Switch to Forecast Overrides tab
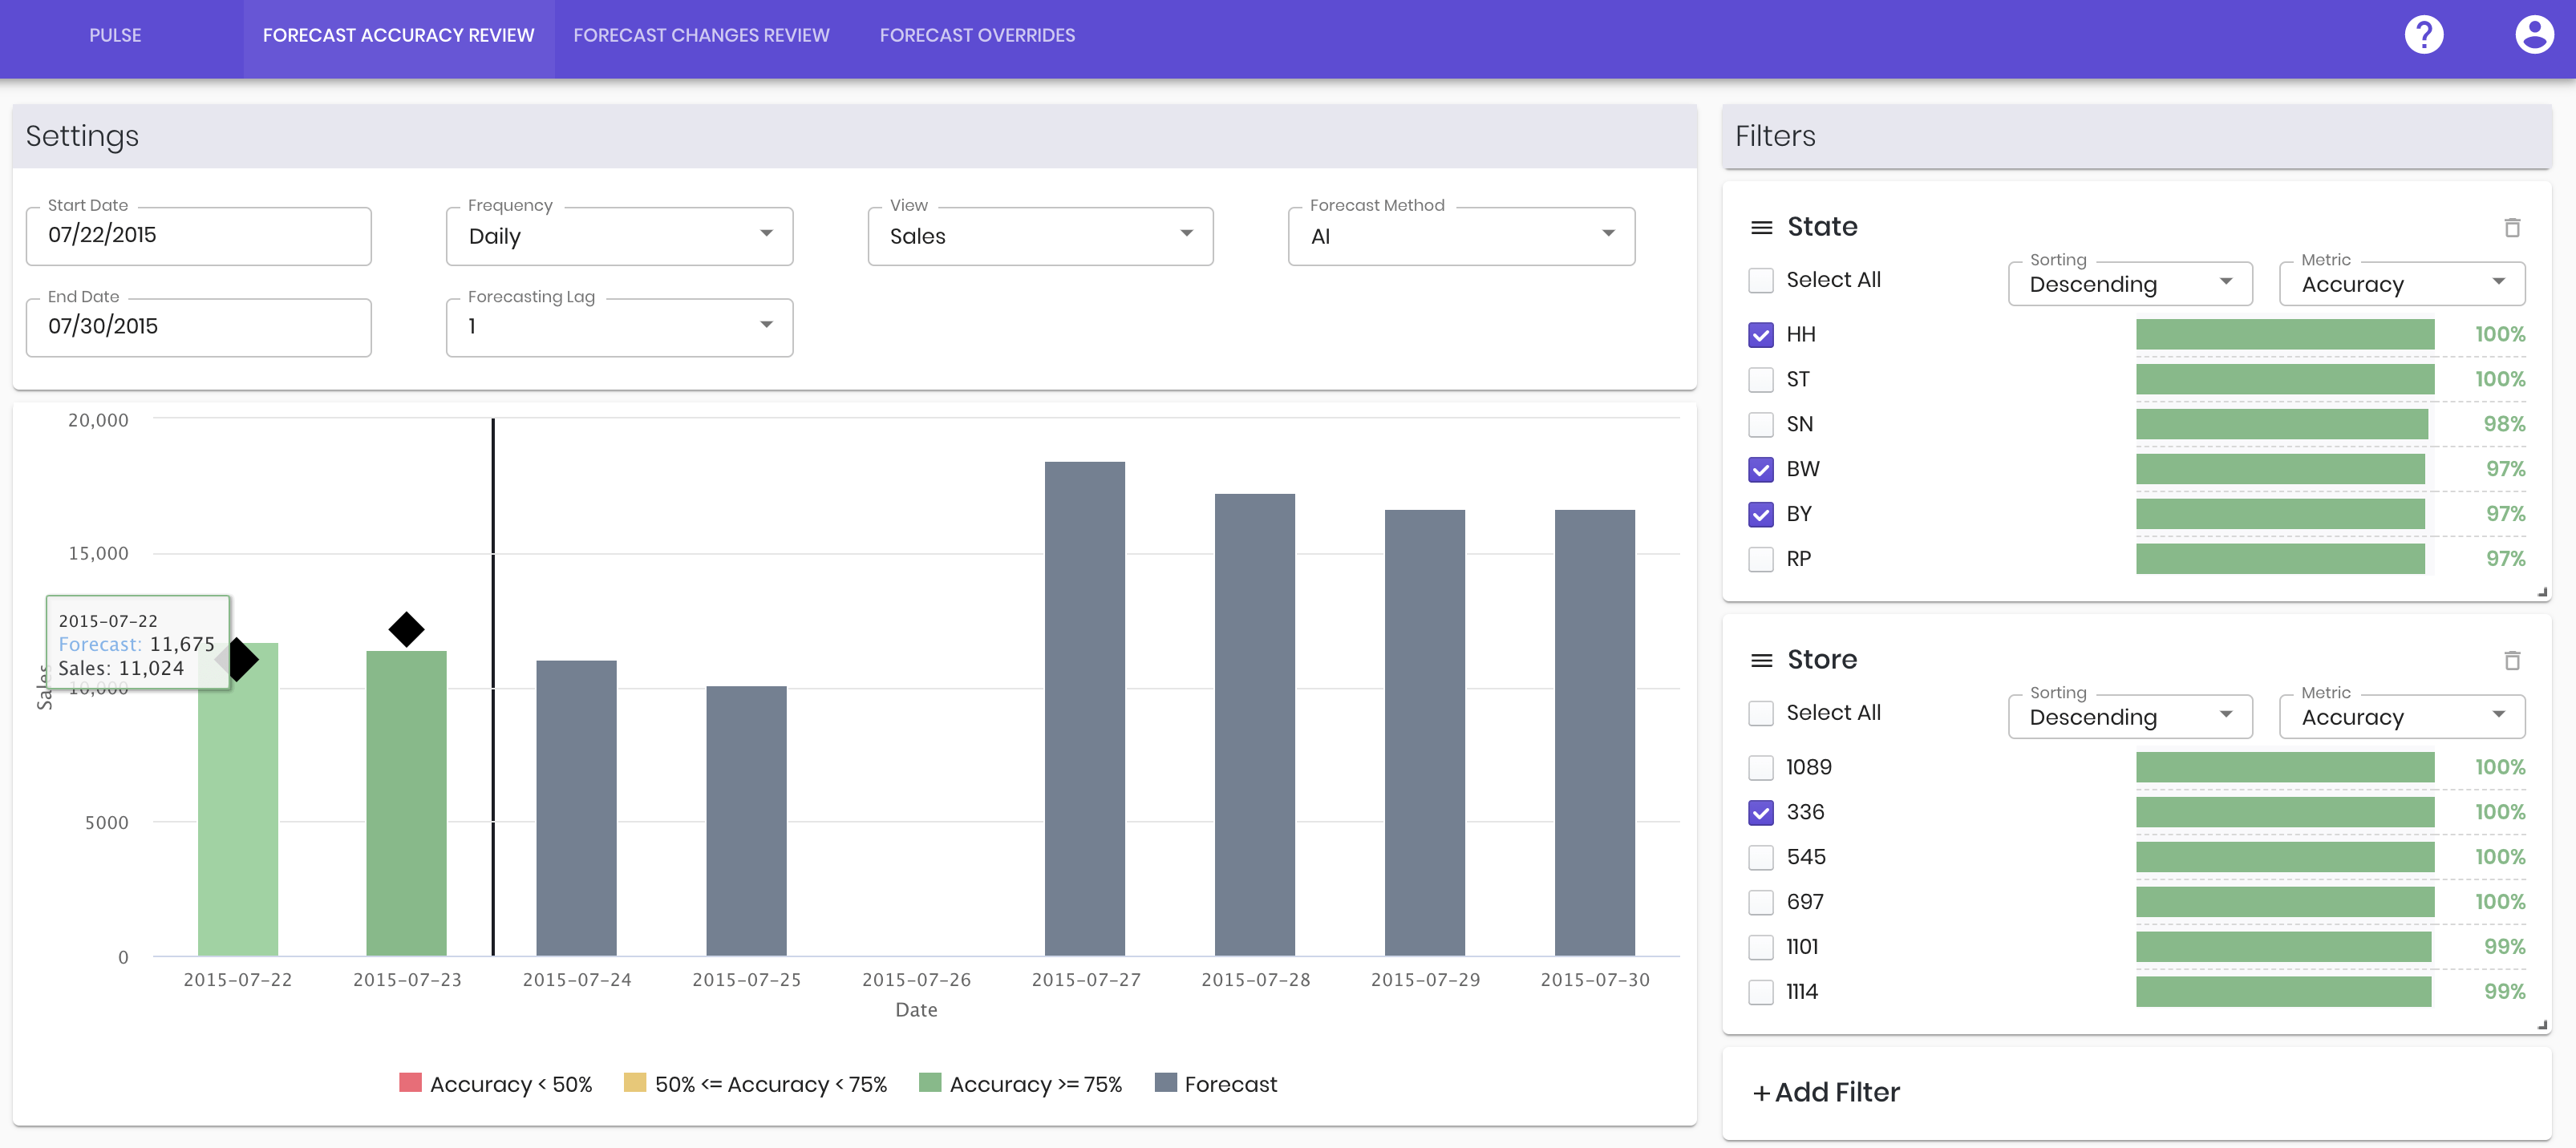Viewport: 2576px width, 1148px height. [977, 36]
